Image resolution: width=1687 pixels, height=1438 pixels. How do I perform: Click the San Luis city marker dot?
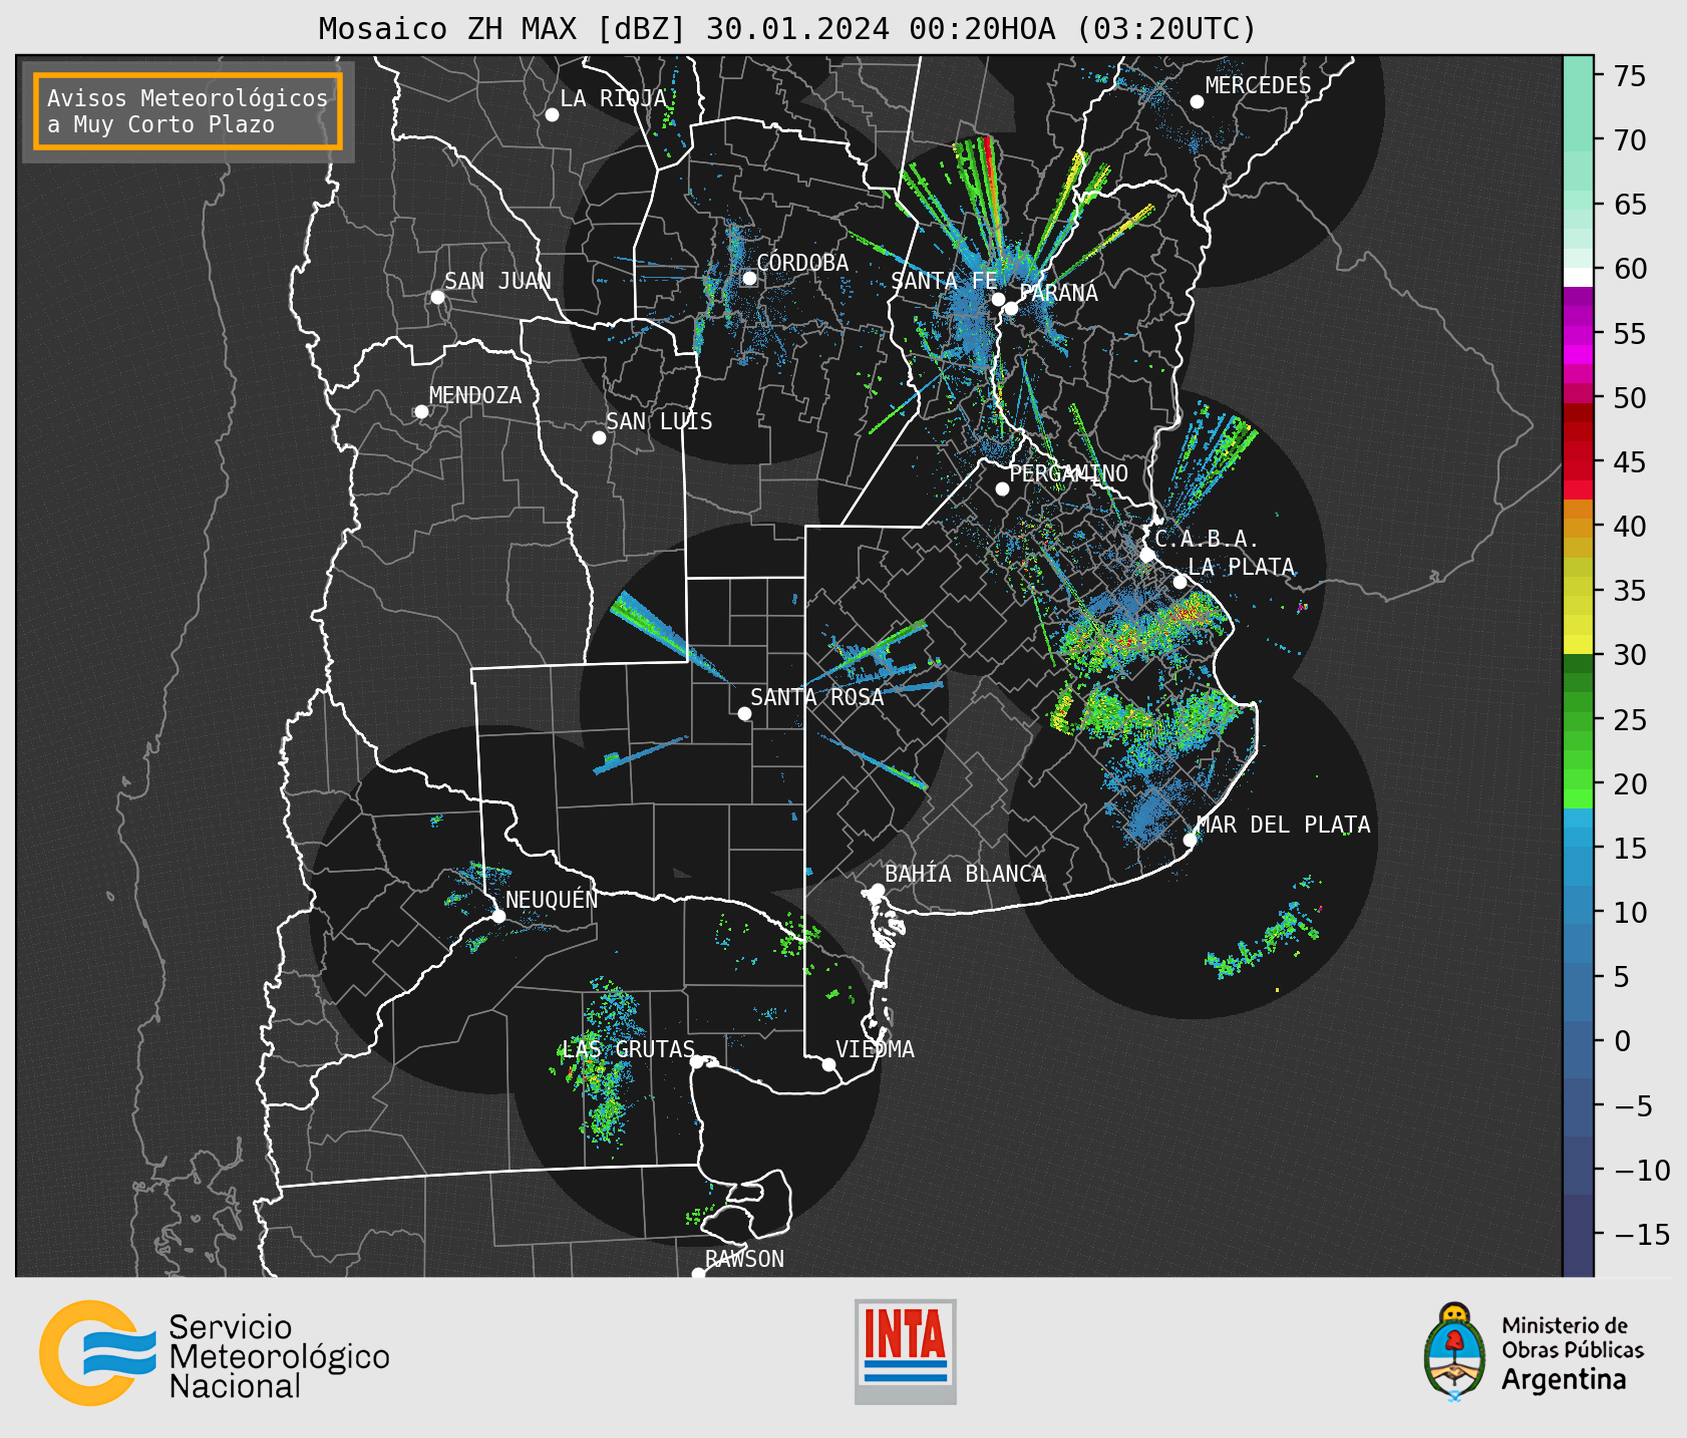coord(599,438)
